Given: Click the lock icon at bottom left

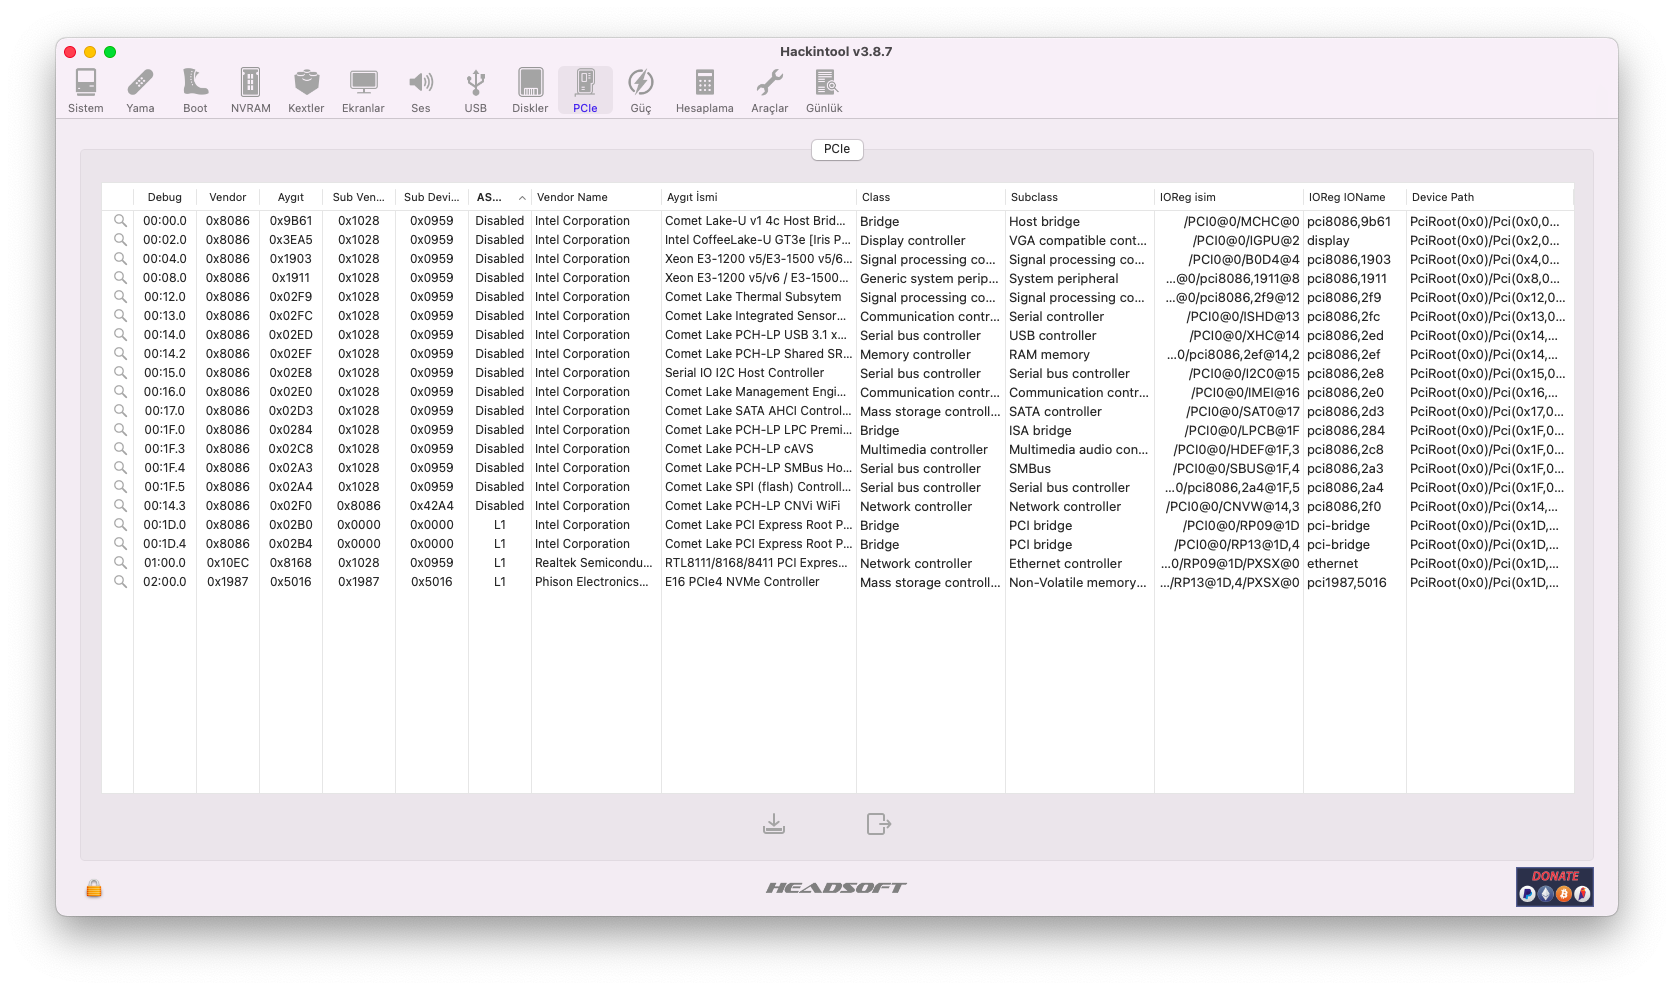Looking at the screenshot, I should 94,888.
